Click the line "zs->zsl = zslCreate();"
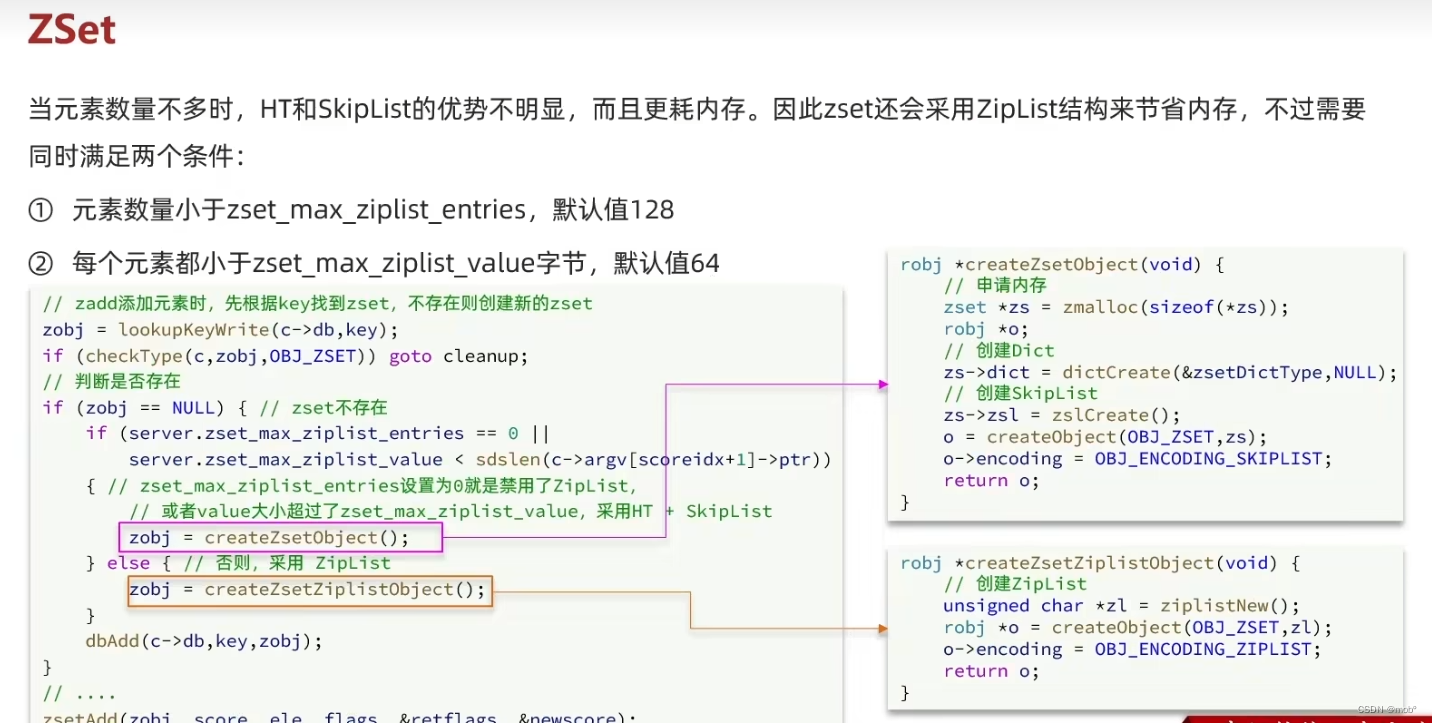This screenshot has width=1432, height=723. 1062,415
